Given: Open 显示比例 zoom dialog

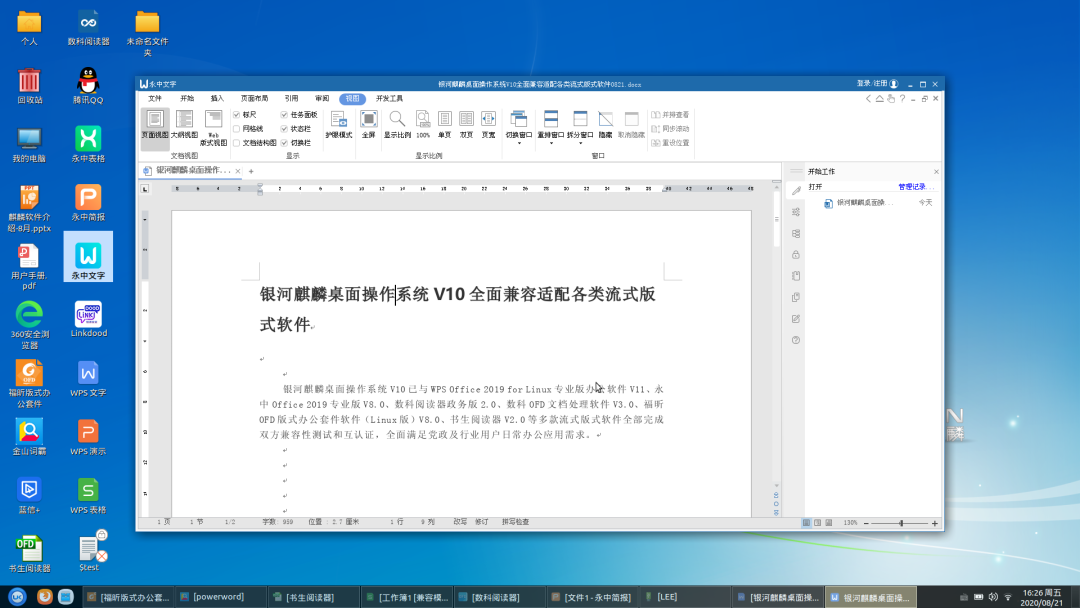Looking at the screenshot, I should coord(397,124).
